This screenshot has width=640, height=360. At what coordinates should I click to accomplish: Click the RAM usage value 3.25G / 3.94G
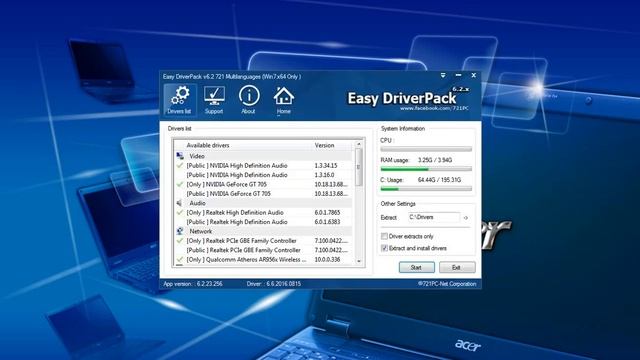tap(435, 160)
